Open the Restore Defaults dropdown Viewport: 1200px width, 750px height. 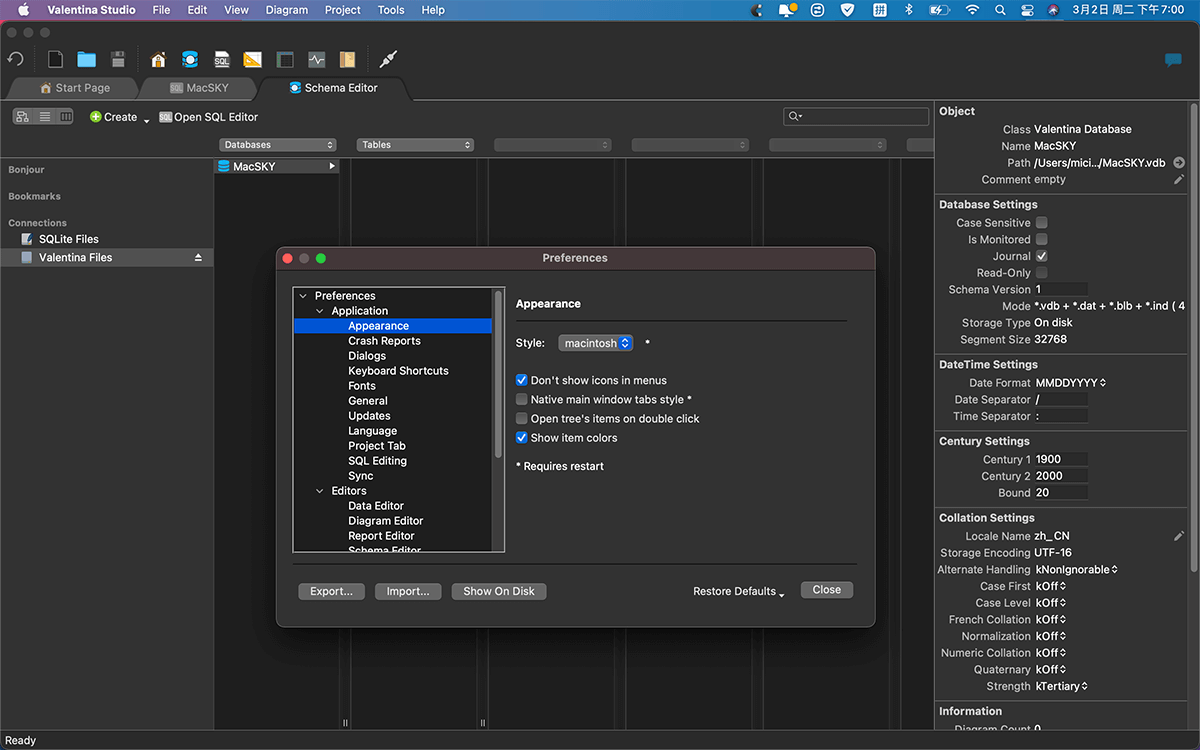coord(739,592)
